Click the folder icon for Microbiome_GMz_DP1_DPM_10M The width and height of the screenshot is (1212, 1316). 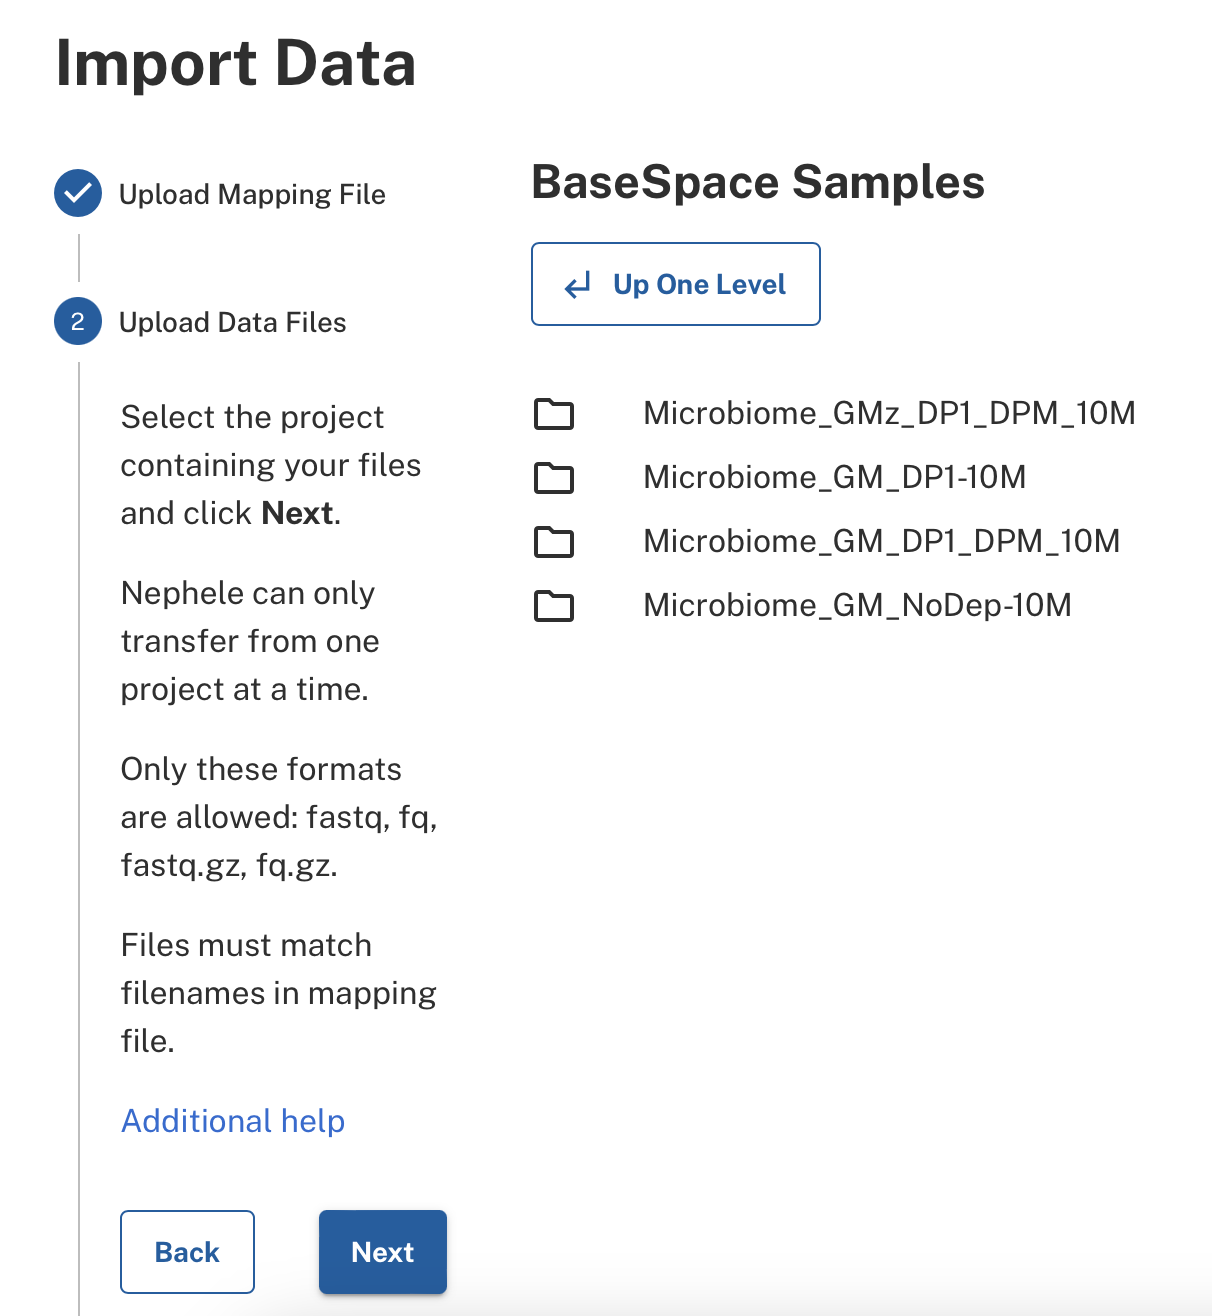(x=554, y=414)
